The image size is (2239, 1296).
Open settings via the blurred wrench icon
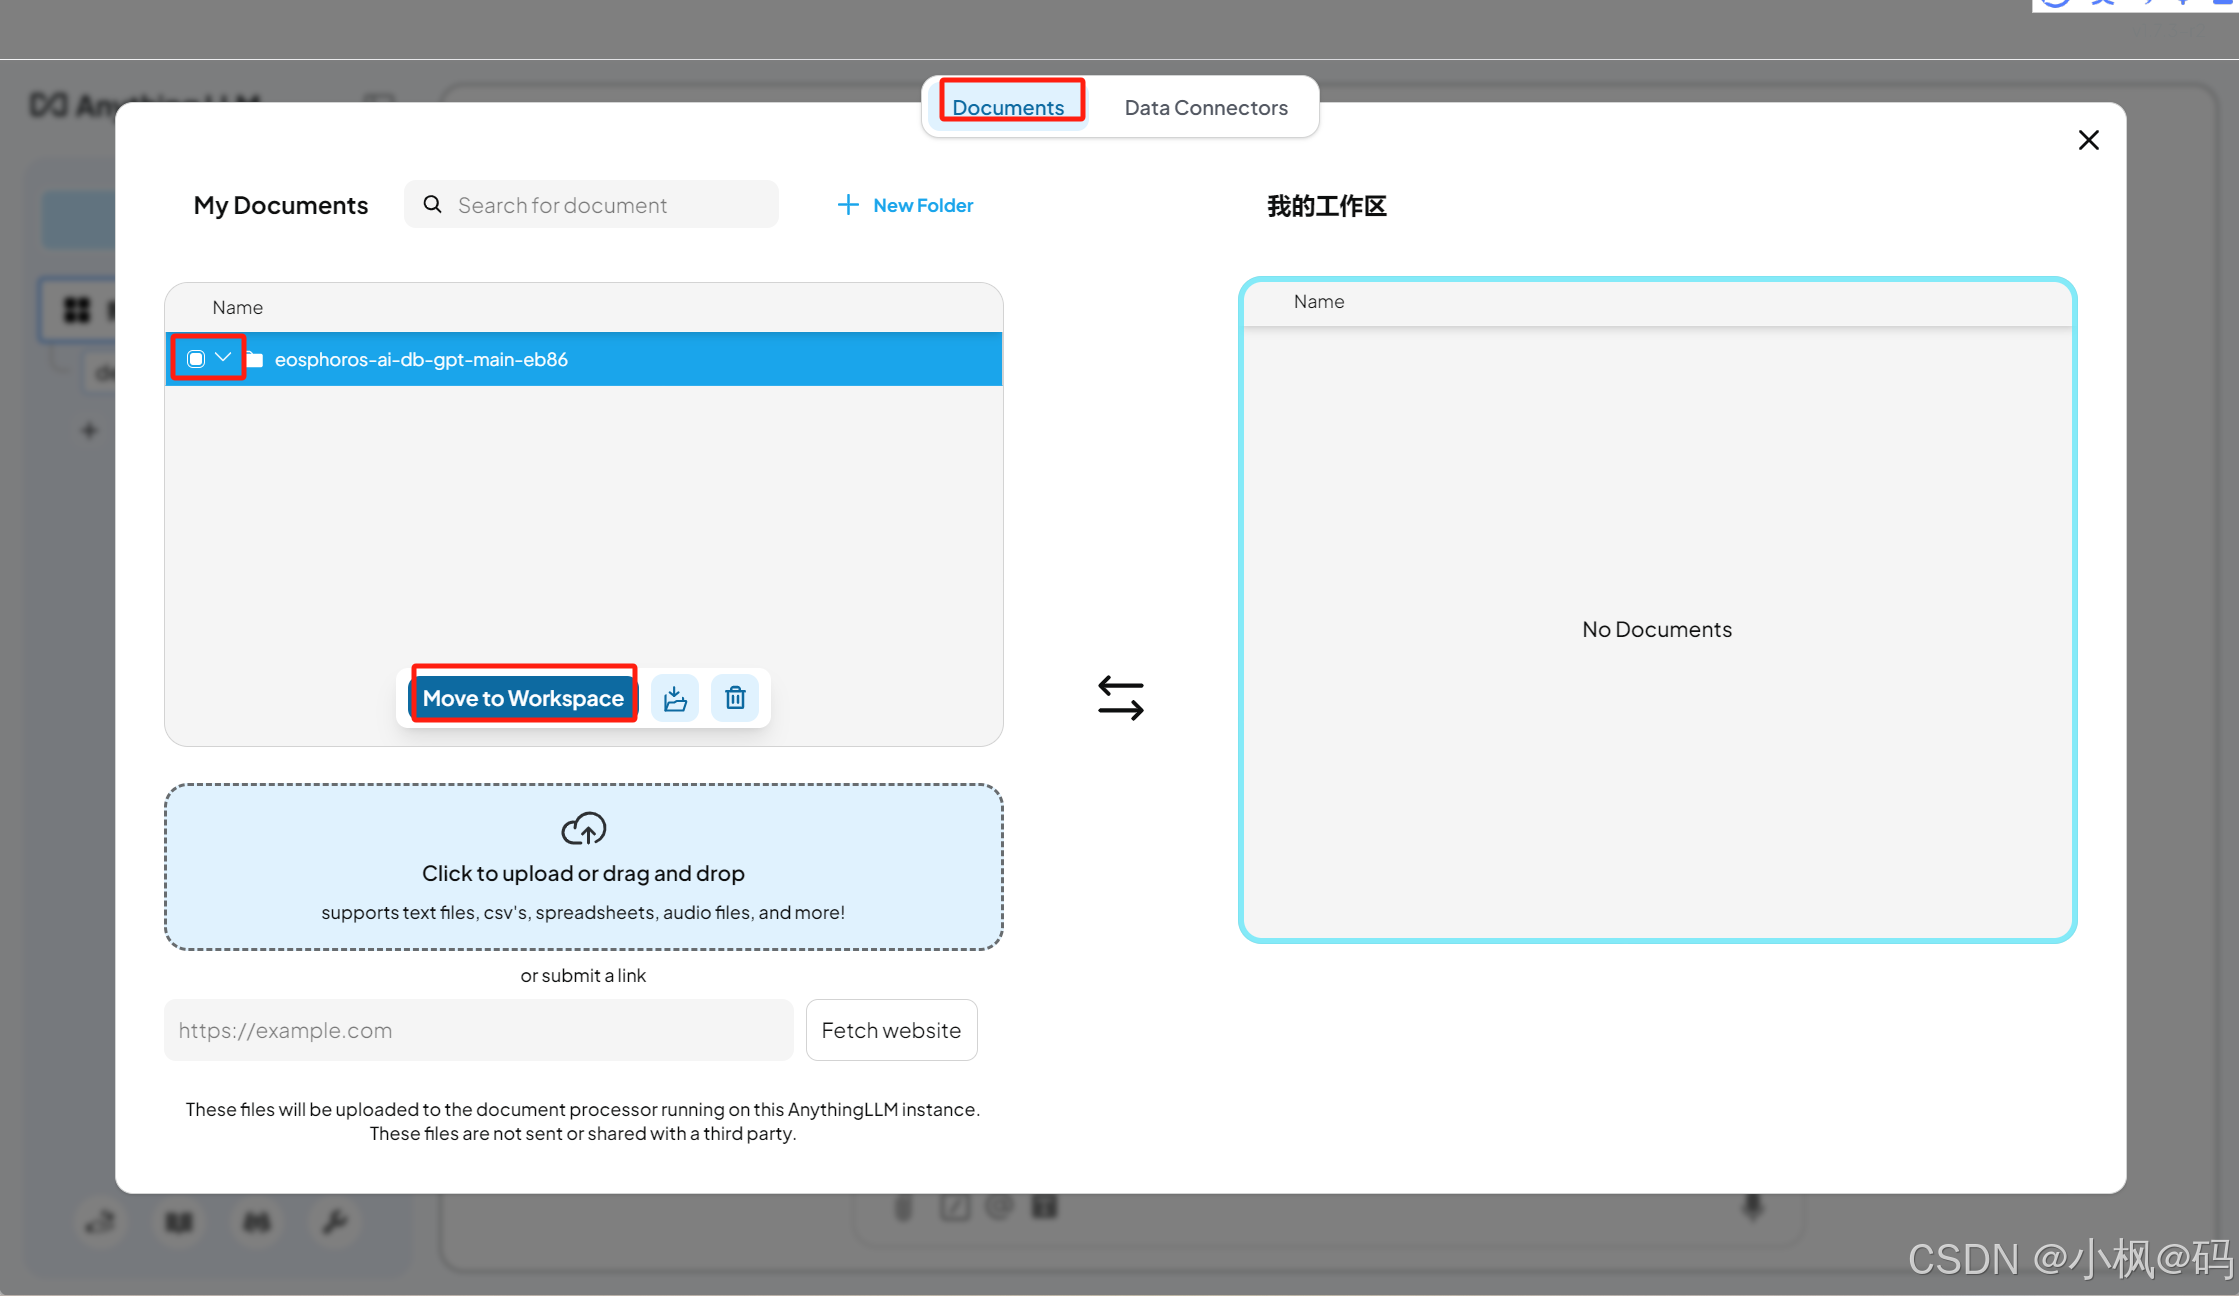[334, 1221]
